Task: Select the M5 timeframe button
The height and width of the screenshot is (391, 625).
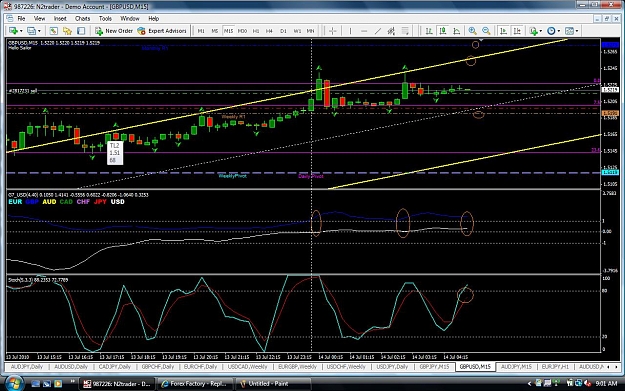Action: click(x=214, y=31)
